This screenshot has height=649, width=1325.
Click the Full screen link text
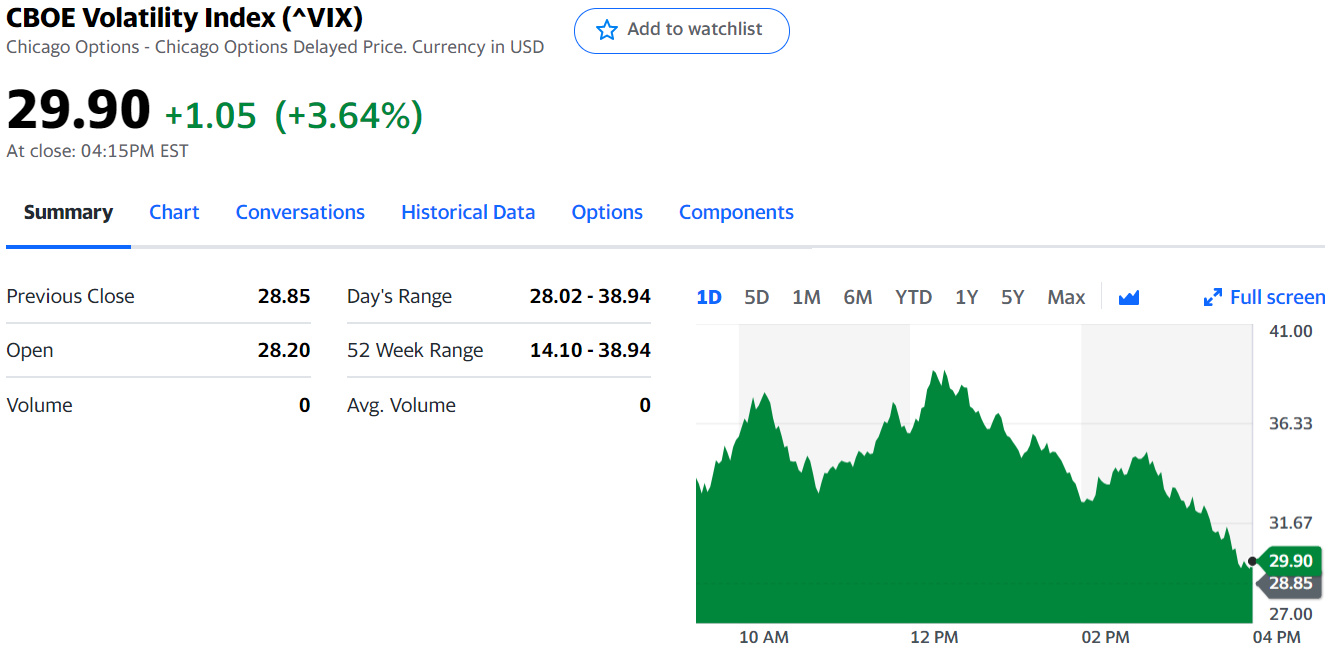(1277, 297)
